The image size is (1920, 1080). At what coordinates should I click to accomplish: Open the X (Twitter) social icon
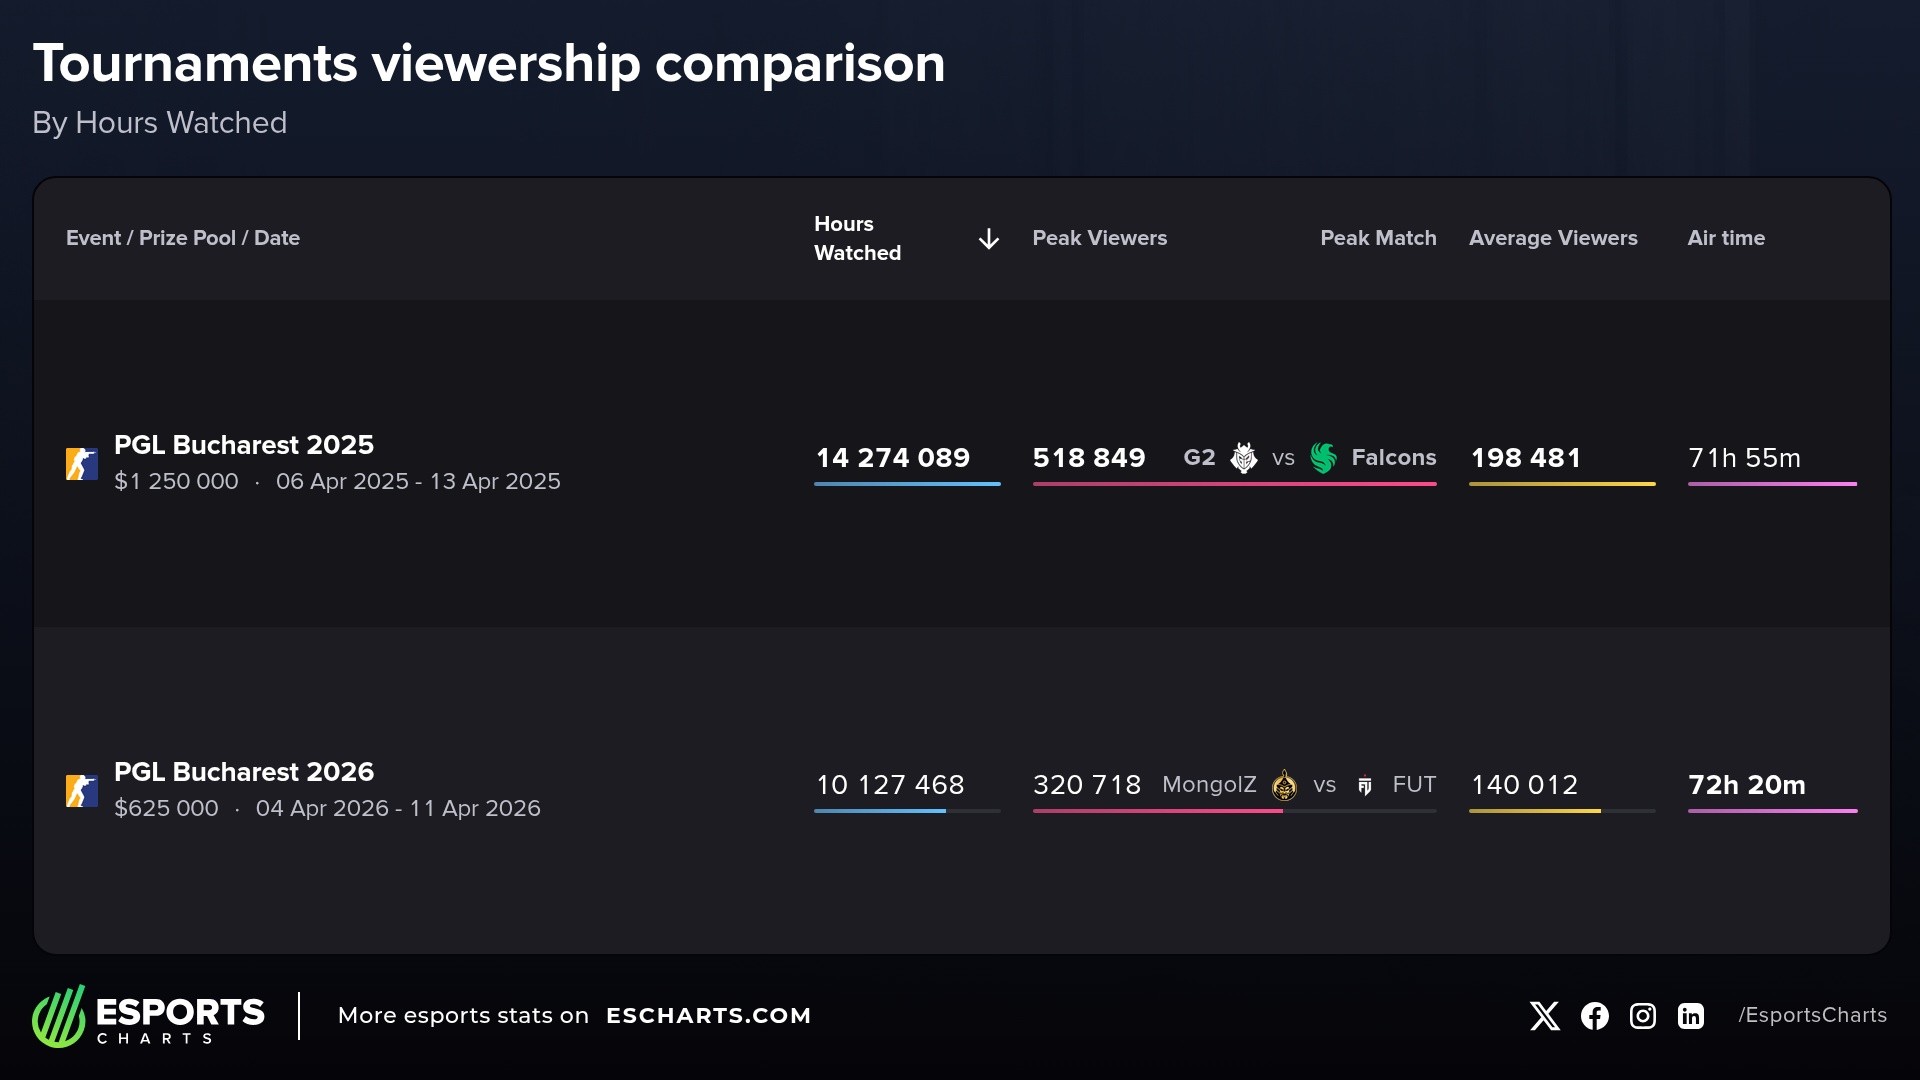1545,1016
